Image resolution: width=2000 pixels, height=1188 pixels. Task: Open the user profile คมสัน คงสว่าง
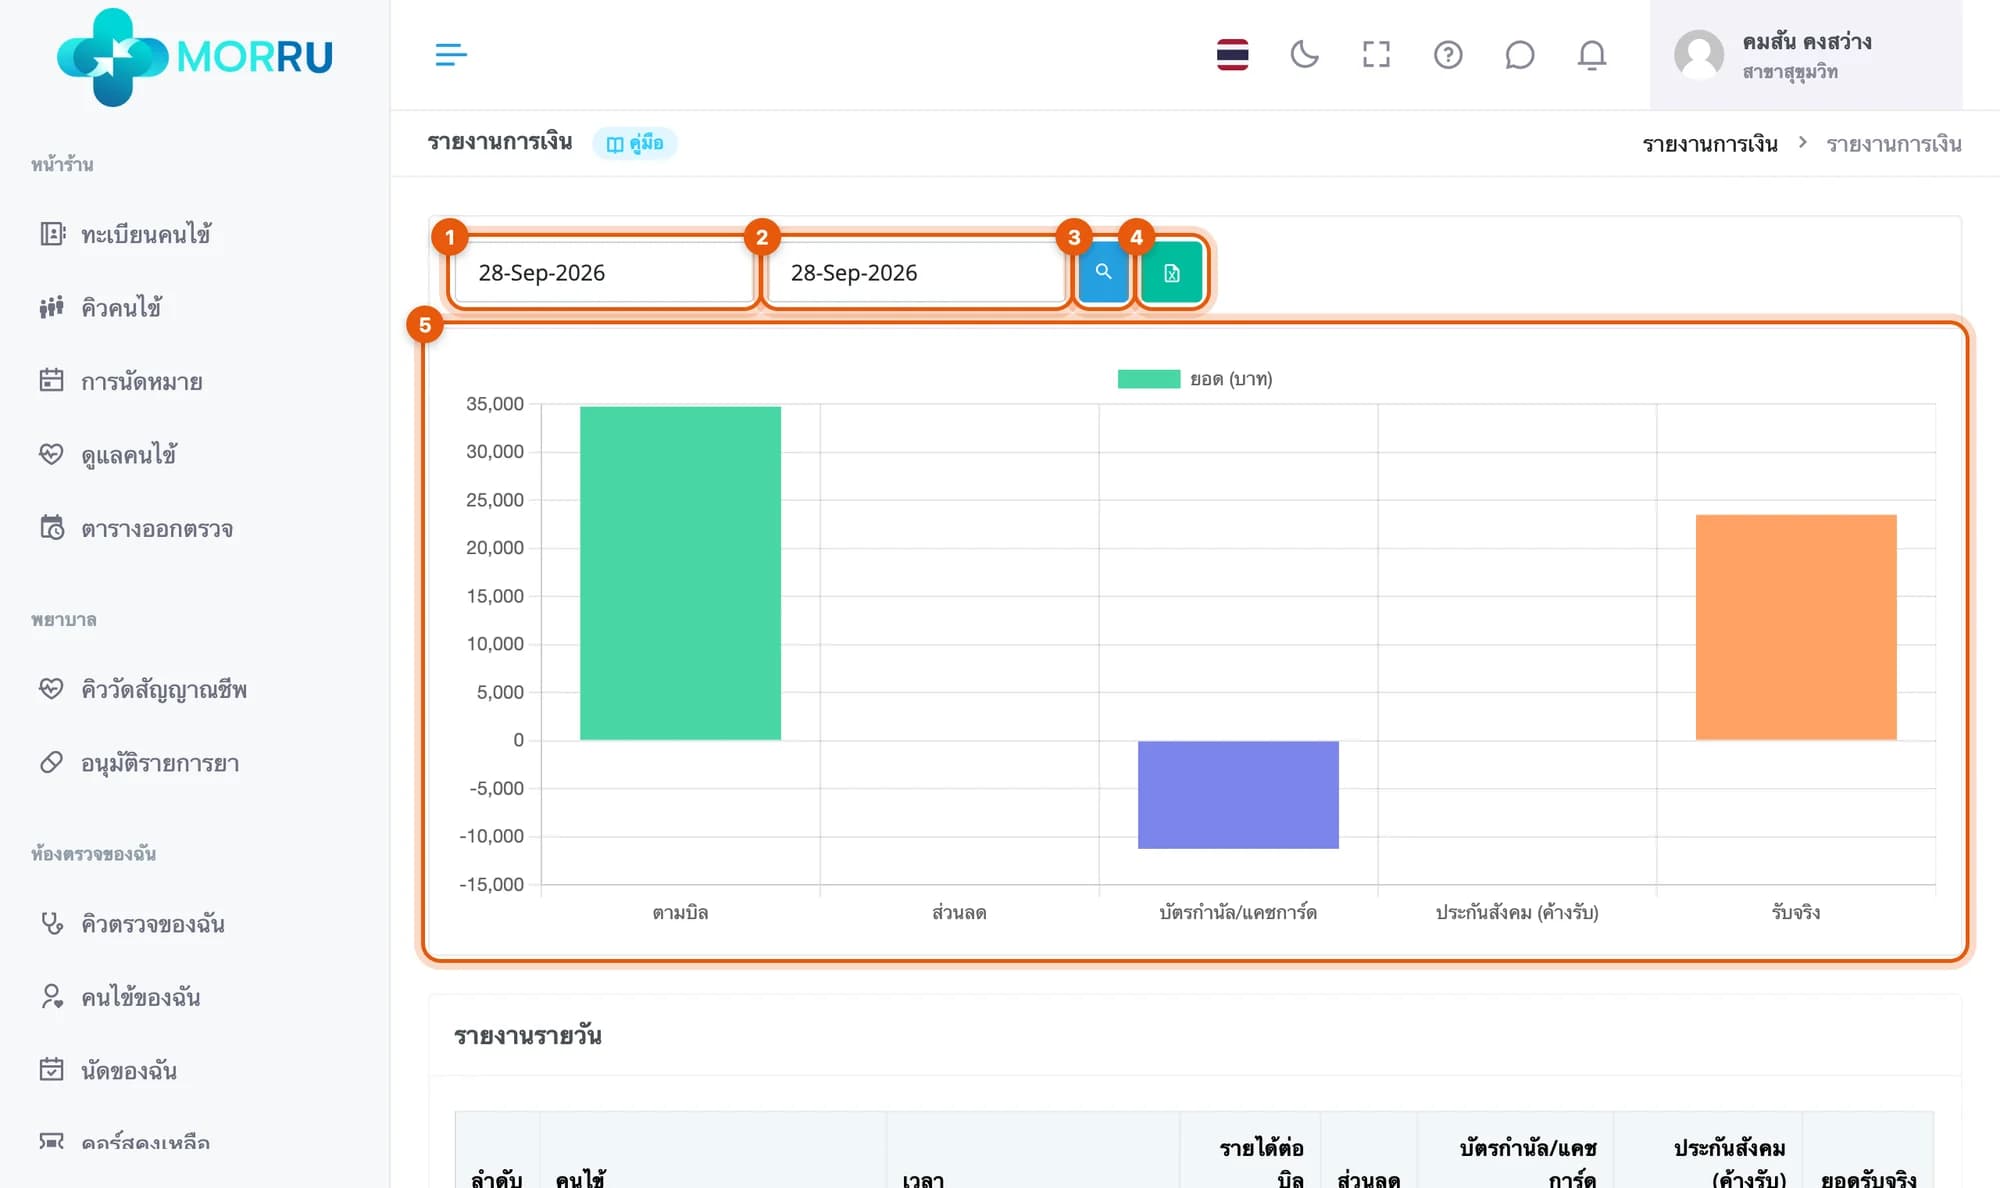tap(1805, 55)
